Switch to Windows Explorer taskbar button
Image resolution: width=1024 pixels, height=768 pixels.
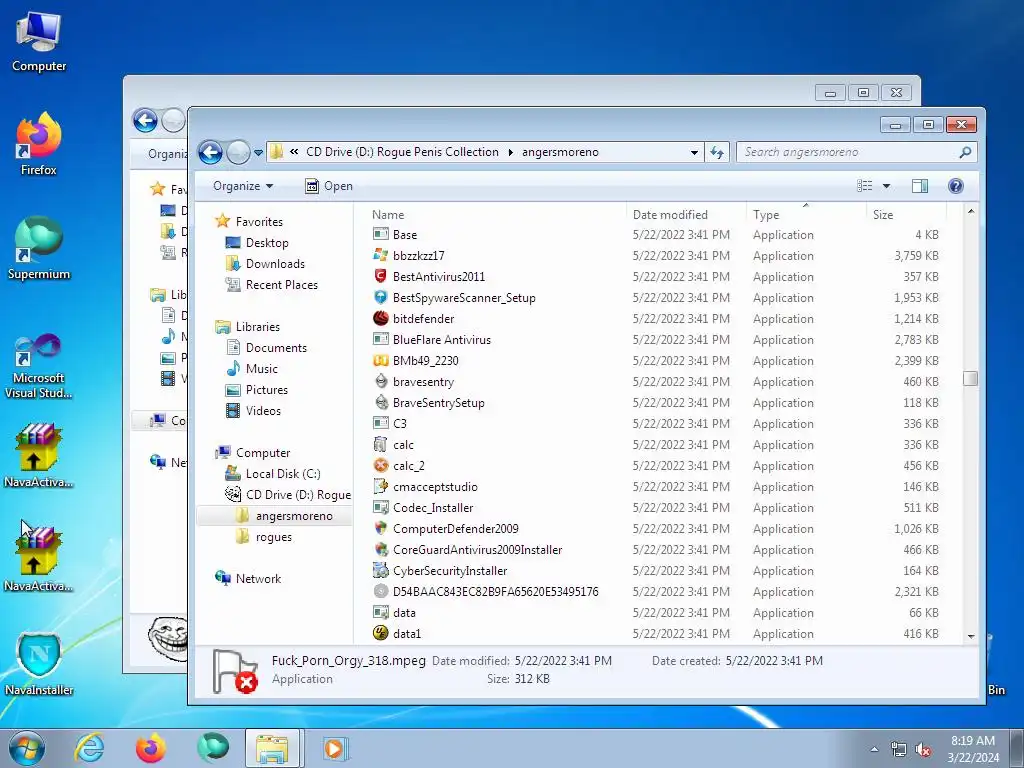[273, 748]
